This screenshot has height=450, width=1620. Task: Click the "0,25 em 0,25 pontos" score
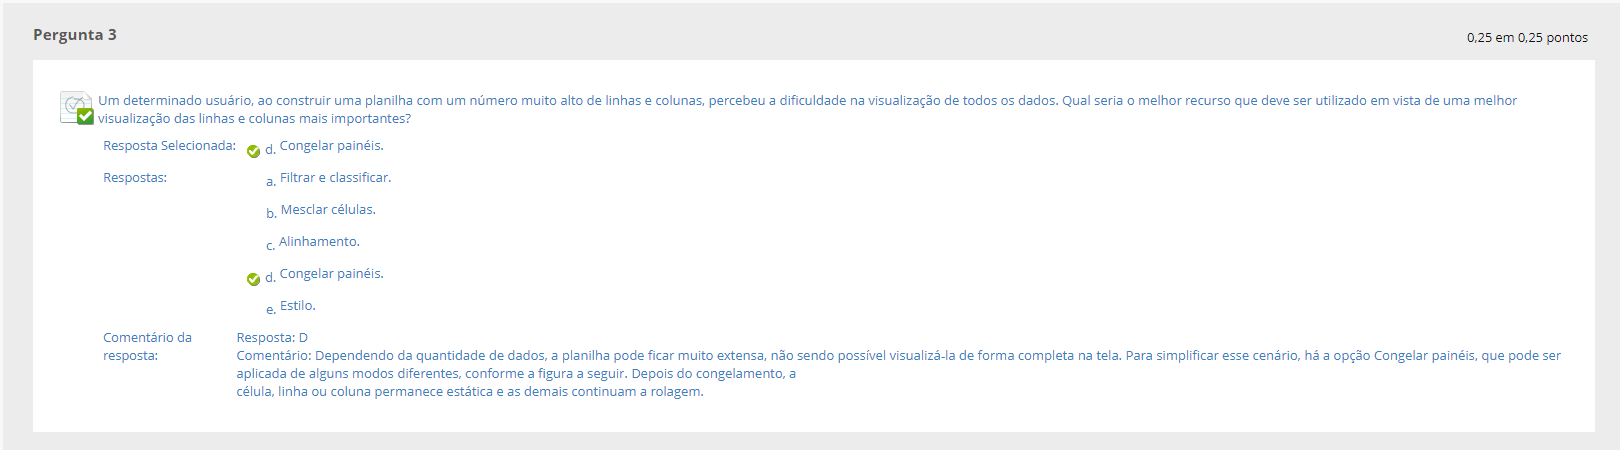(1527, 38)
